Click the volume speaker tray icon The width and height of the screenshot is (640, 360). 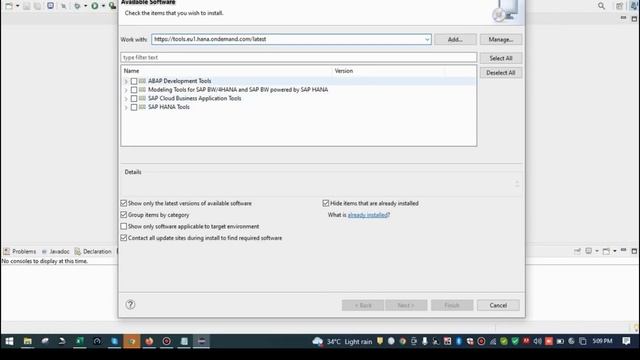click(x=537, y=341)
